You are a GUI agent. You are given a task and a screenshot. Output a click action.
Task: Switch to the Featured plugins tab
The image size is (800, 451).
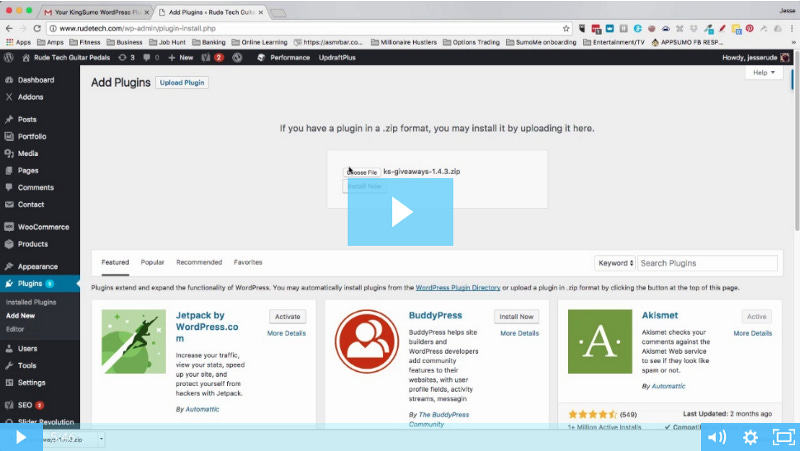115,262
